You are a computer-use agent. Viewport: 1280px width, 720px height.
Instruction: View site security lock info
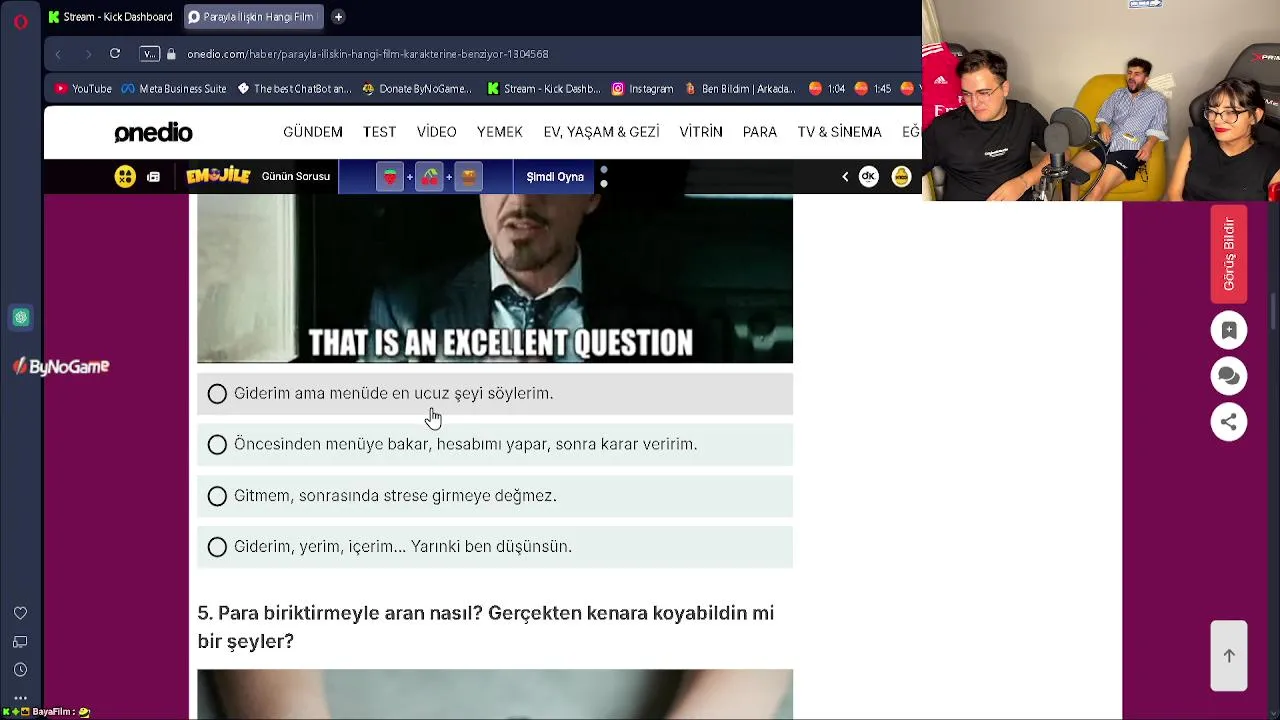(171, 54)
